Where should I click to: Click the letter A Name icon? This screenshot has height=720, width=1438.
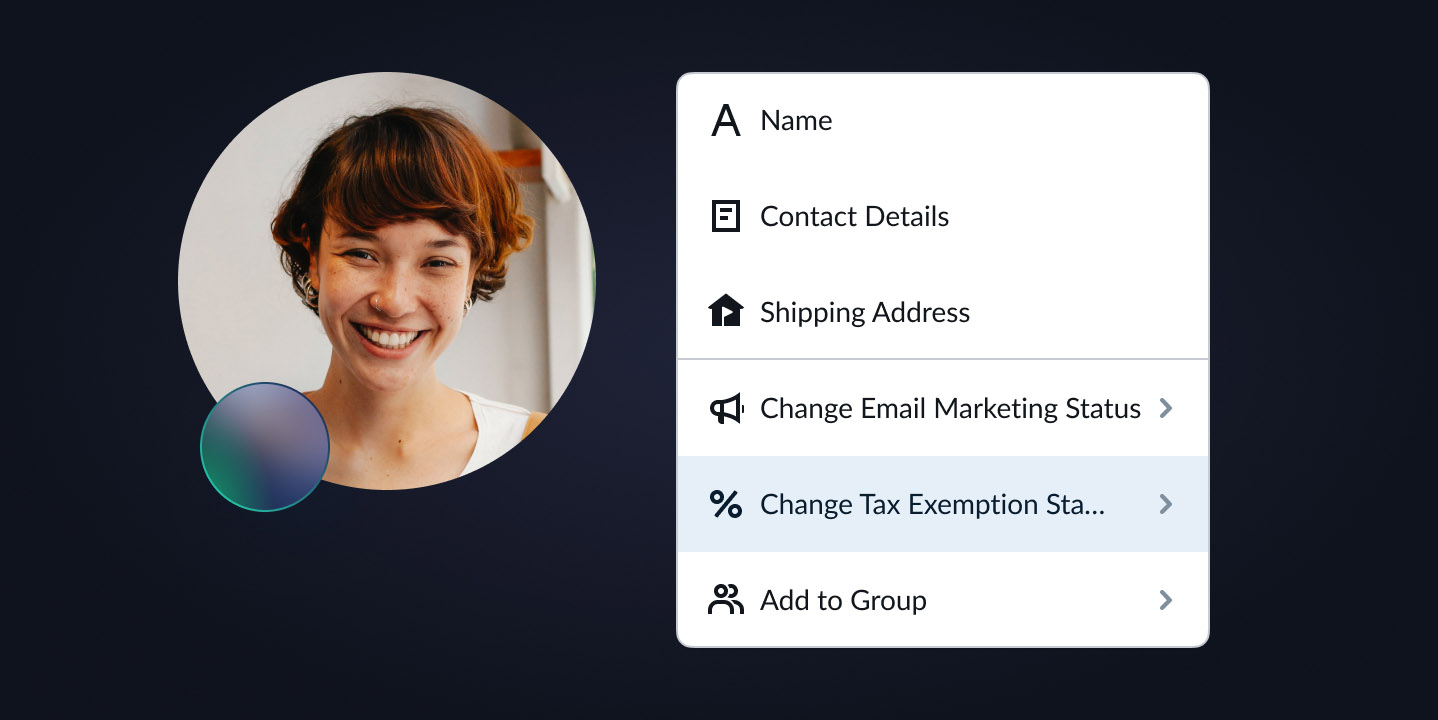(725, 121)
